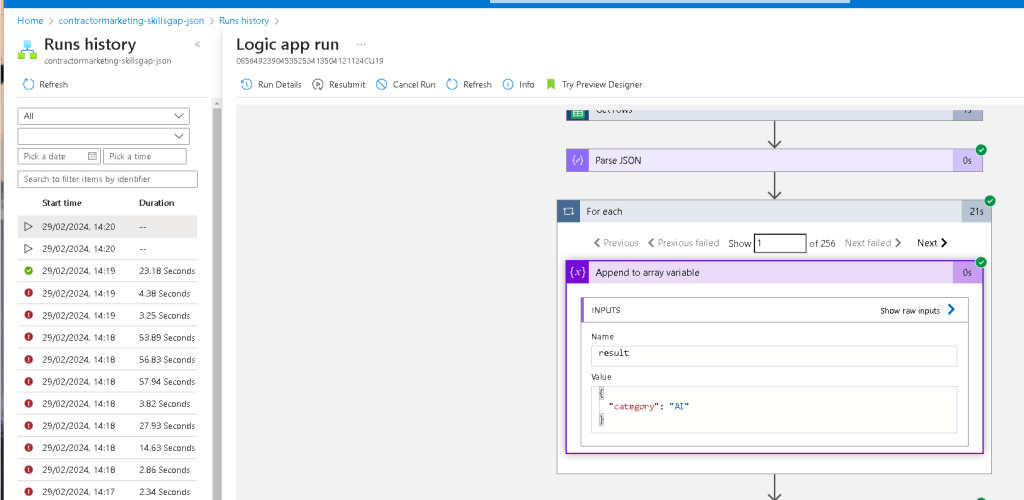Click the result name value box
The width and height of the screenshot is (1024, 500).
pyautogui.click(x=774, y=356)
